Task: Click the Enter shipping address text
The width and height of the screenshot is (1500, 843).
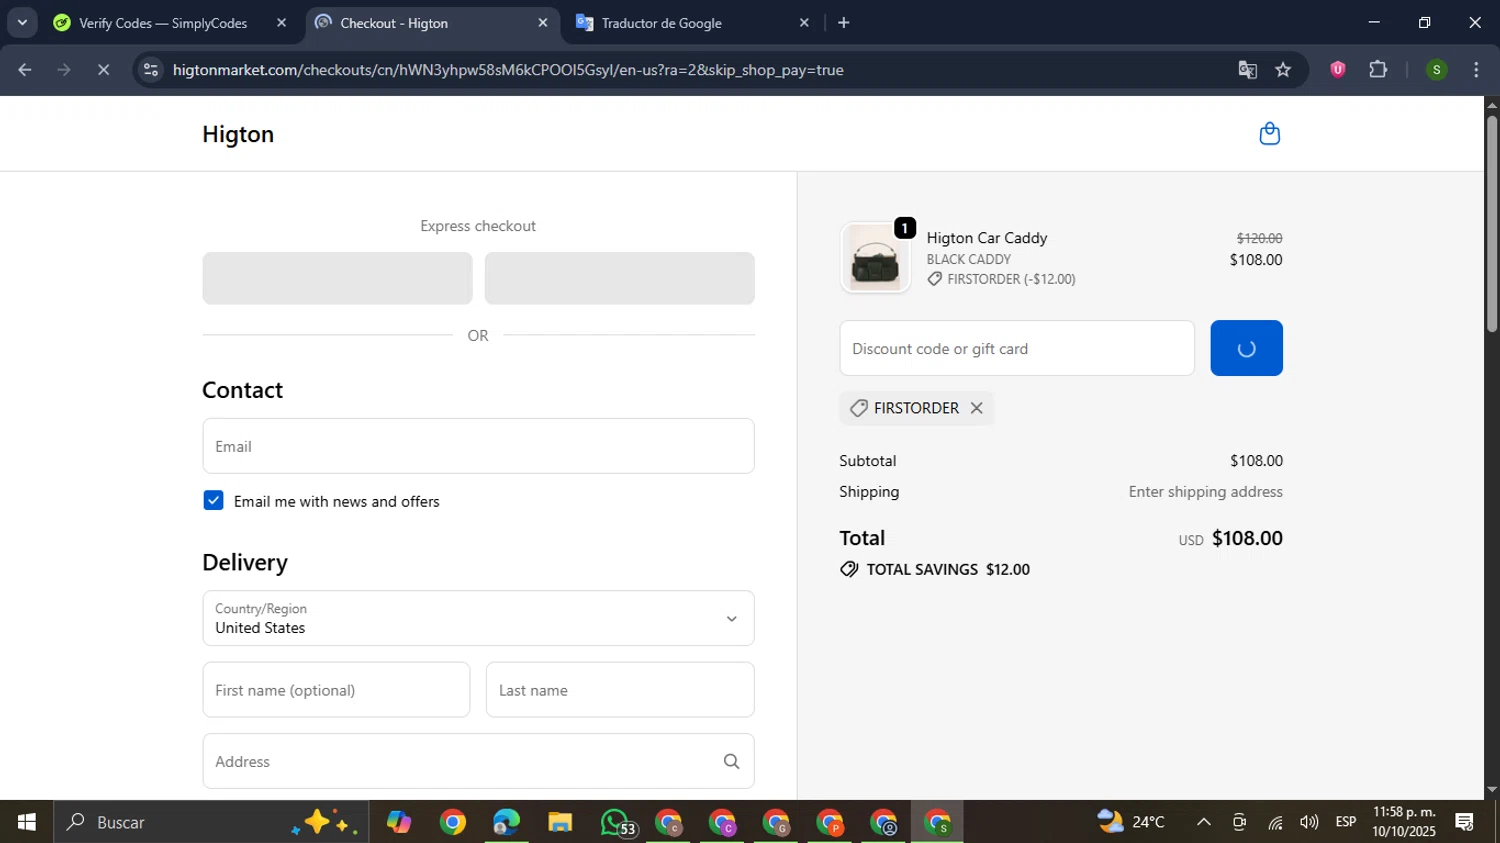Action: point(1205,491)
